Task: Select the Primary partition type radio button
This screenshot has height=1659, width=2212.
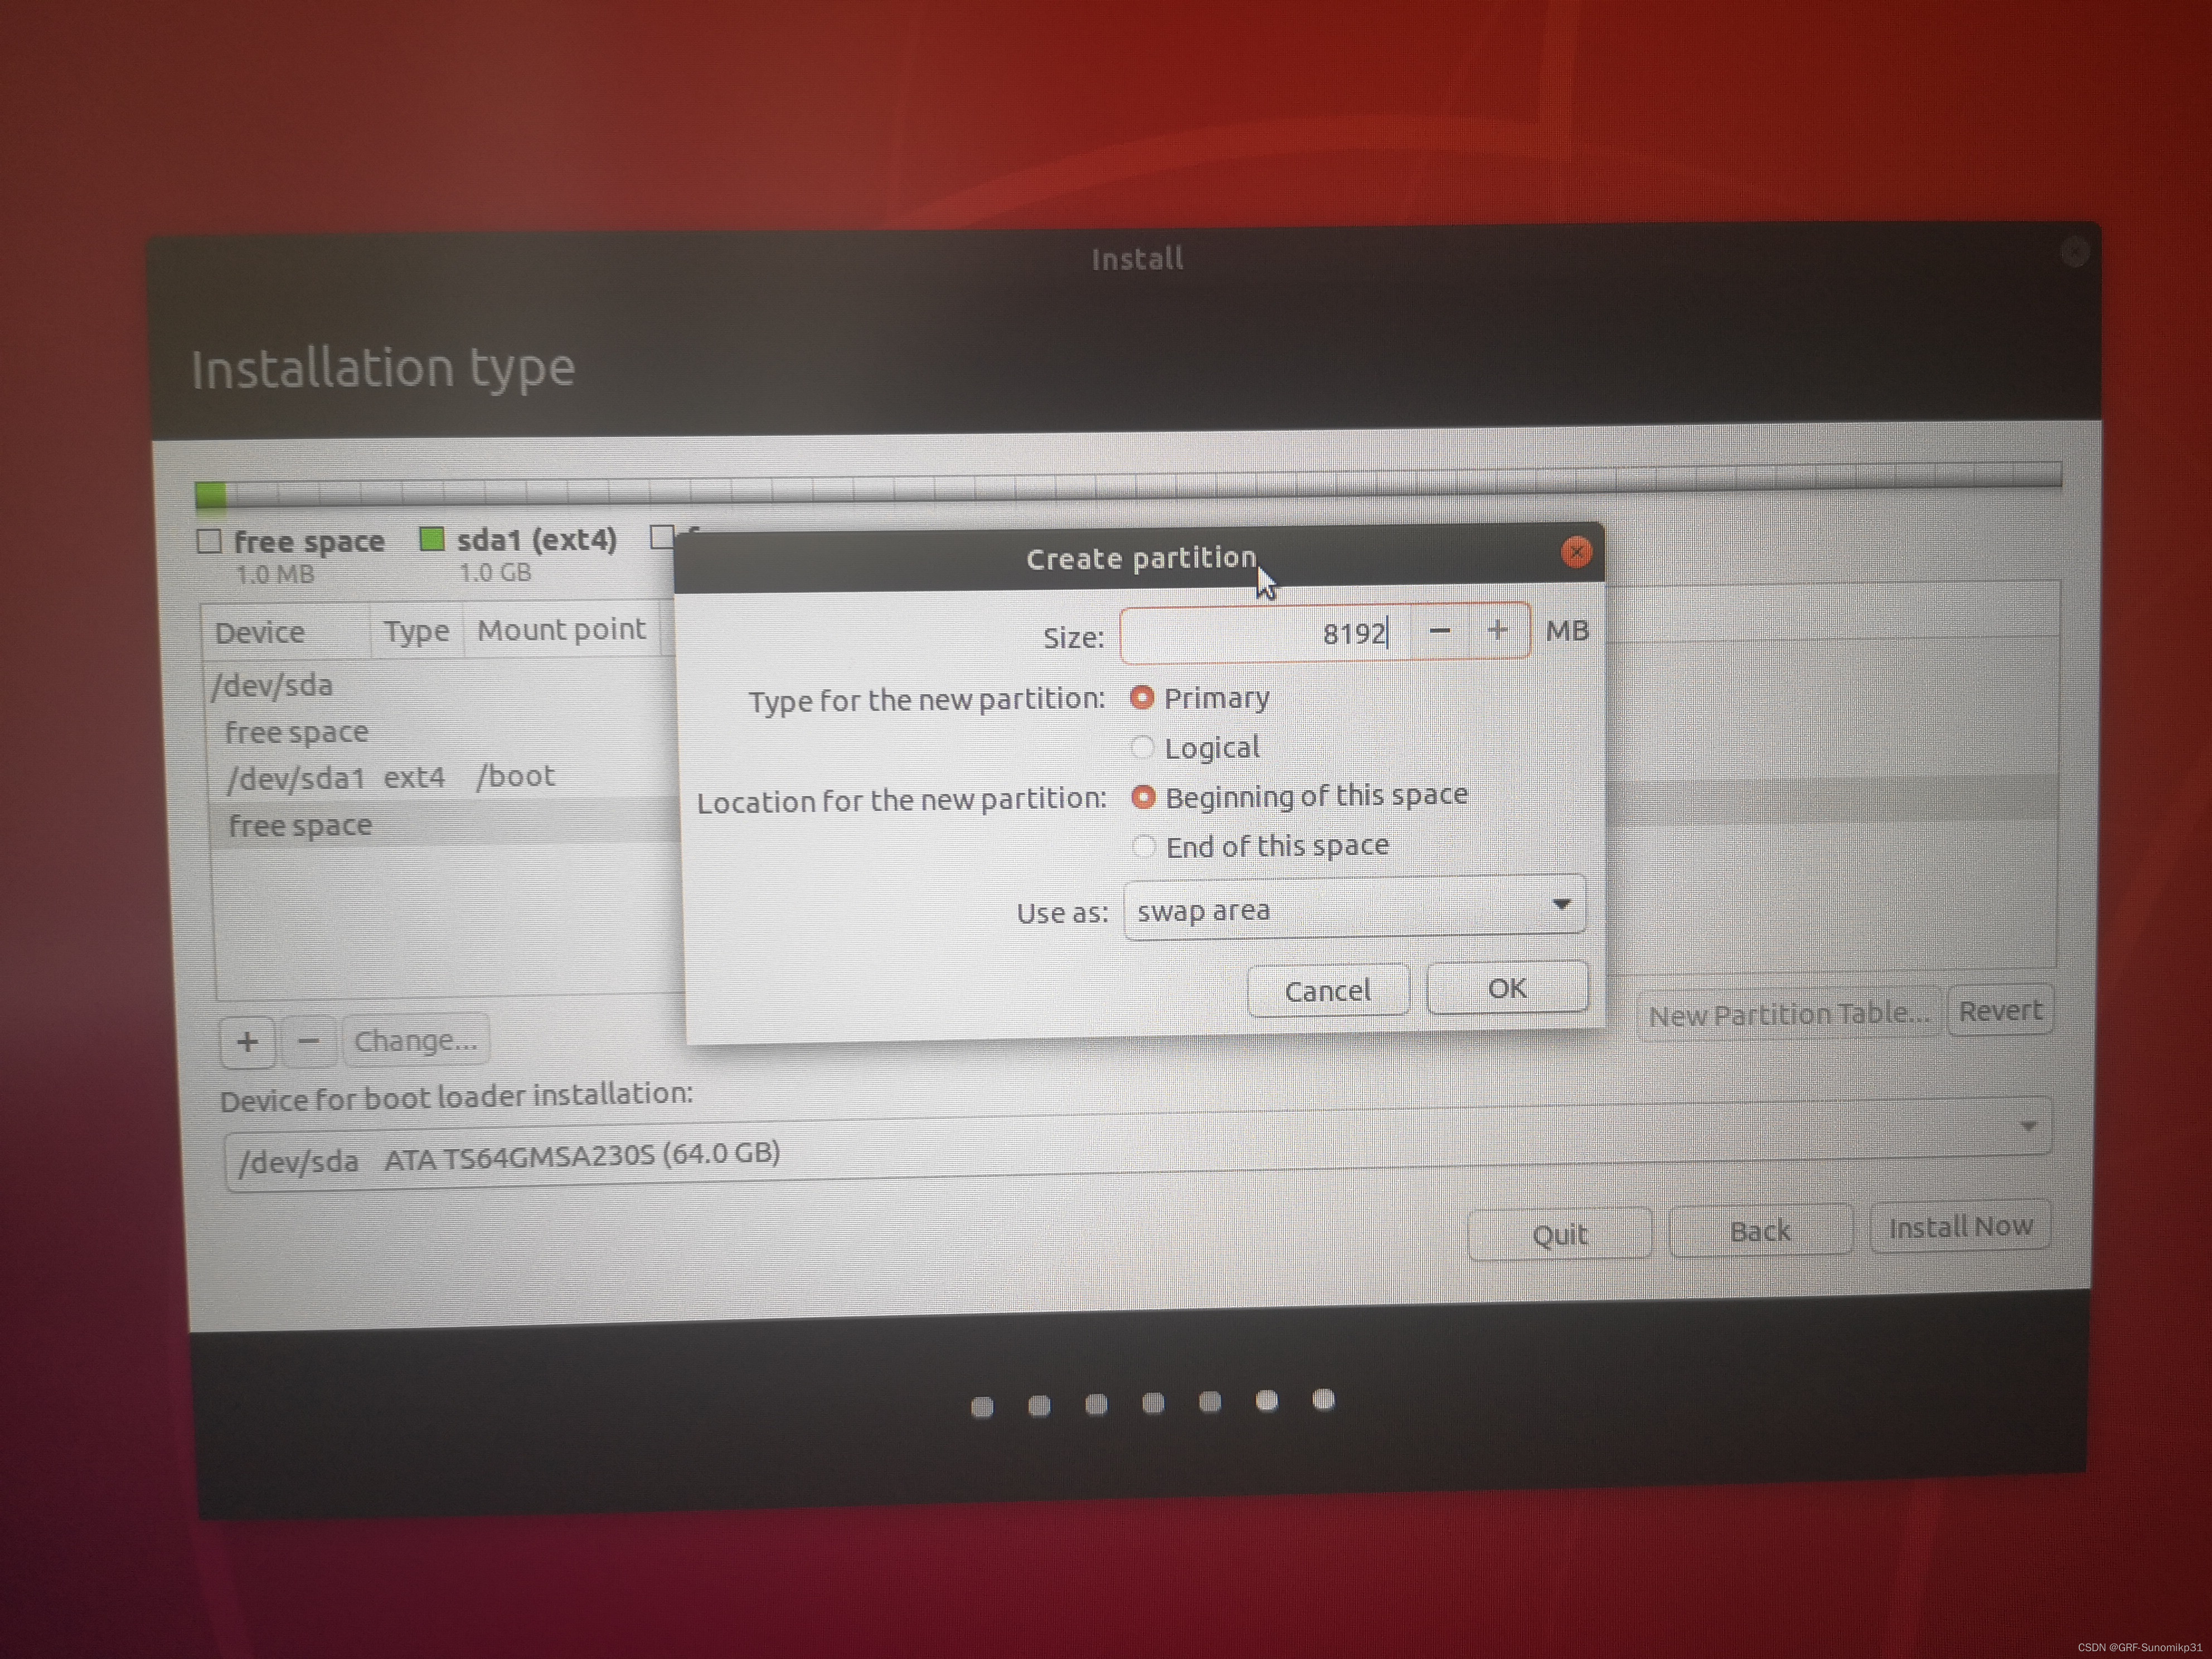Action: [1142, 697]
